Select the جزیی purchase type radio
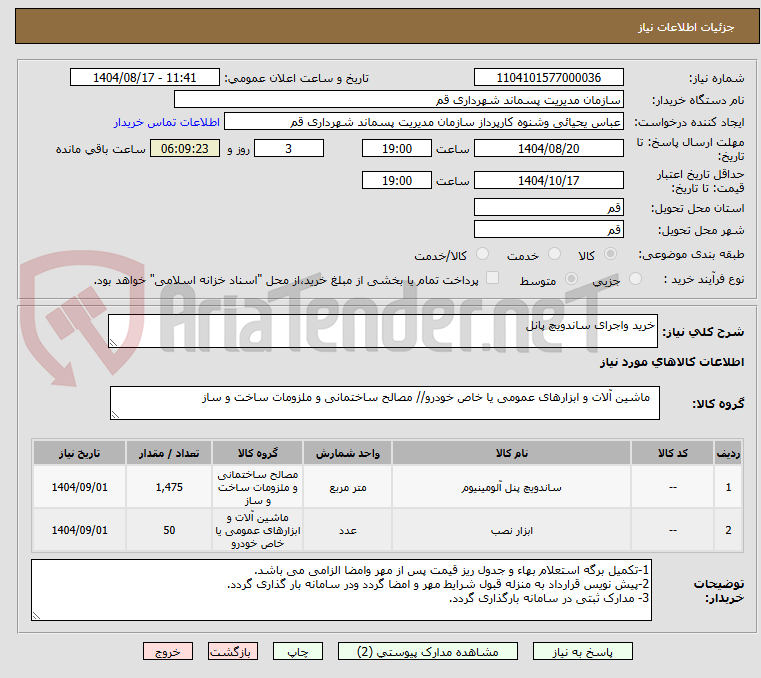 635,279
